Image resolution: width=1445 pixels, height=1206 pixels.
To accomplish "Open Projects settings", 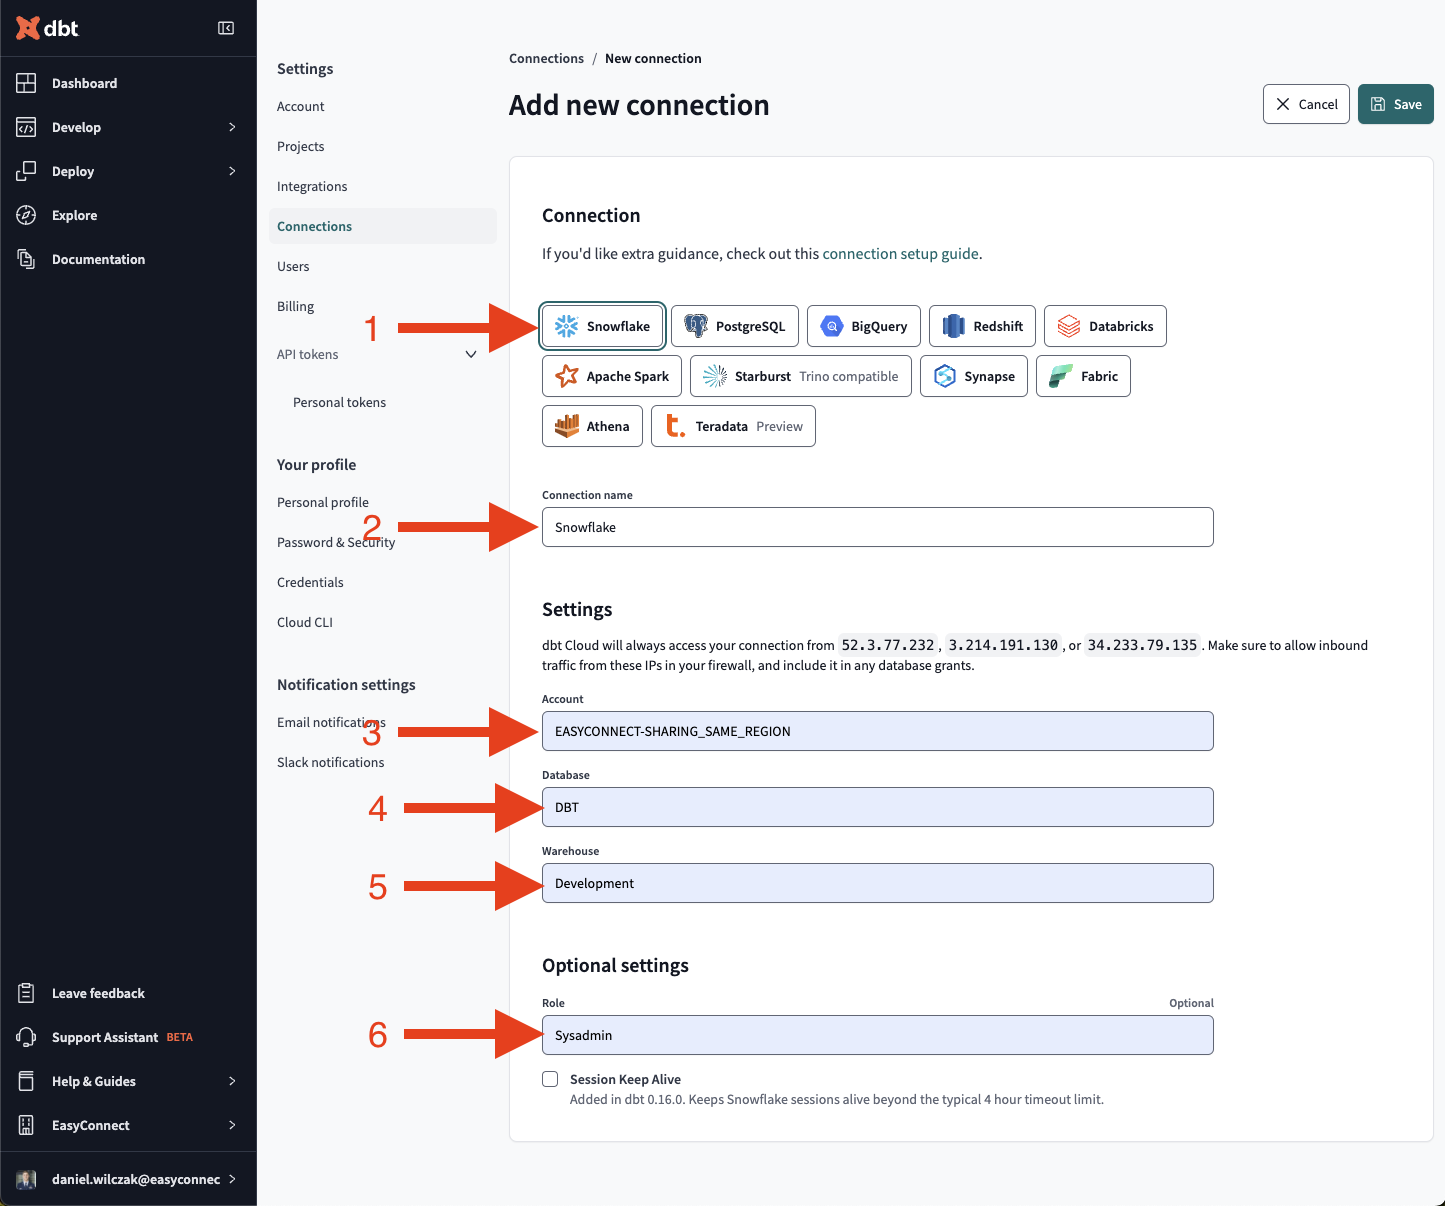I will point(300,146).
